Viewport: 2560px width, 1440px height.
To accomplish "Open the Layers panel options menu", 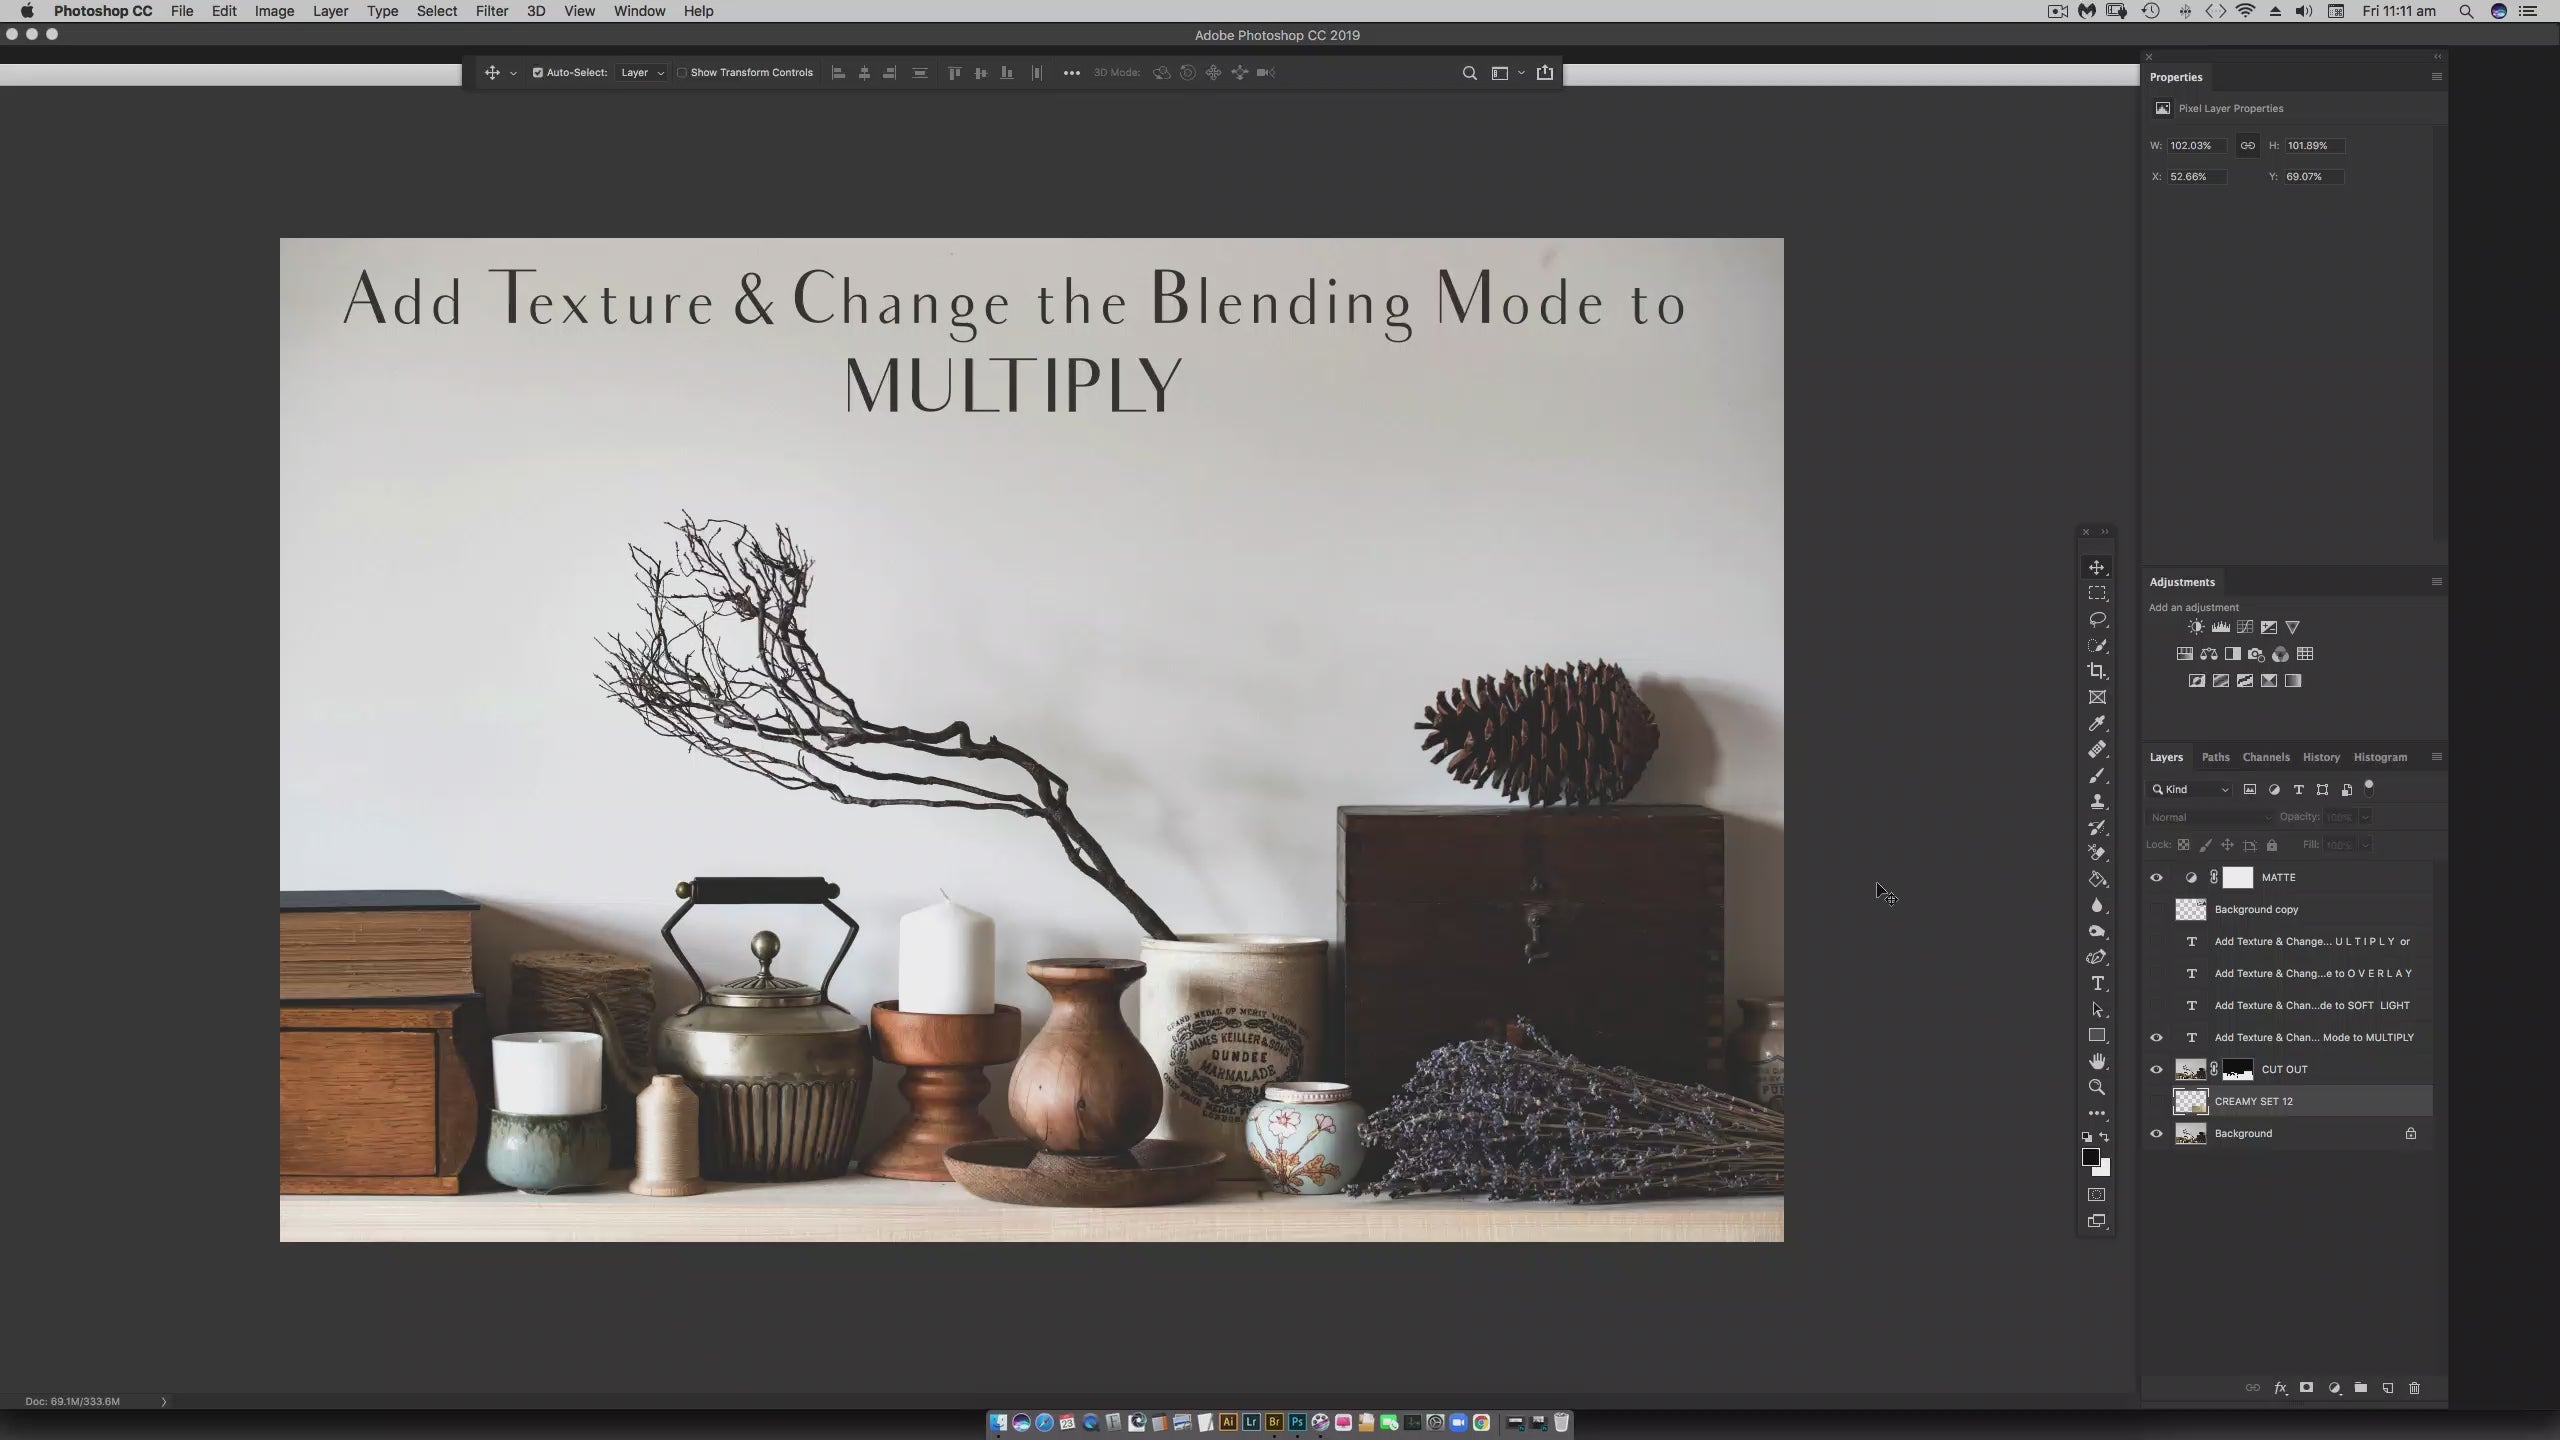I will point(2436,757).
